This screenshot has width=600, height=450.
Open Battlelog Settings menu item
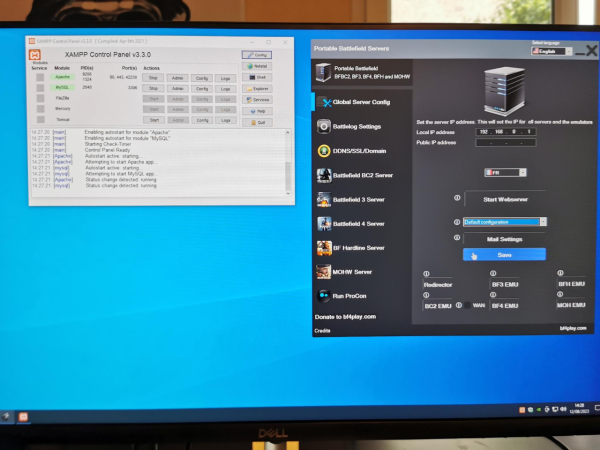(349, 127)
